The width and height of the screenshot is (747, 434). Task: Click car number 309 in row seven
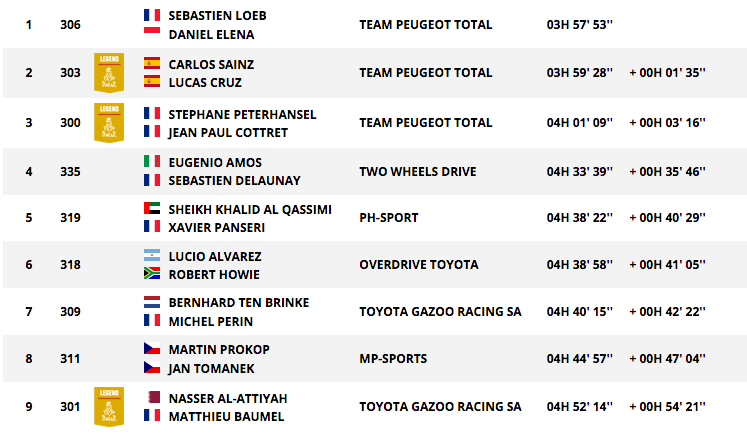coord(70,312)
